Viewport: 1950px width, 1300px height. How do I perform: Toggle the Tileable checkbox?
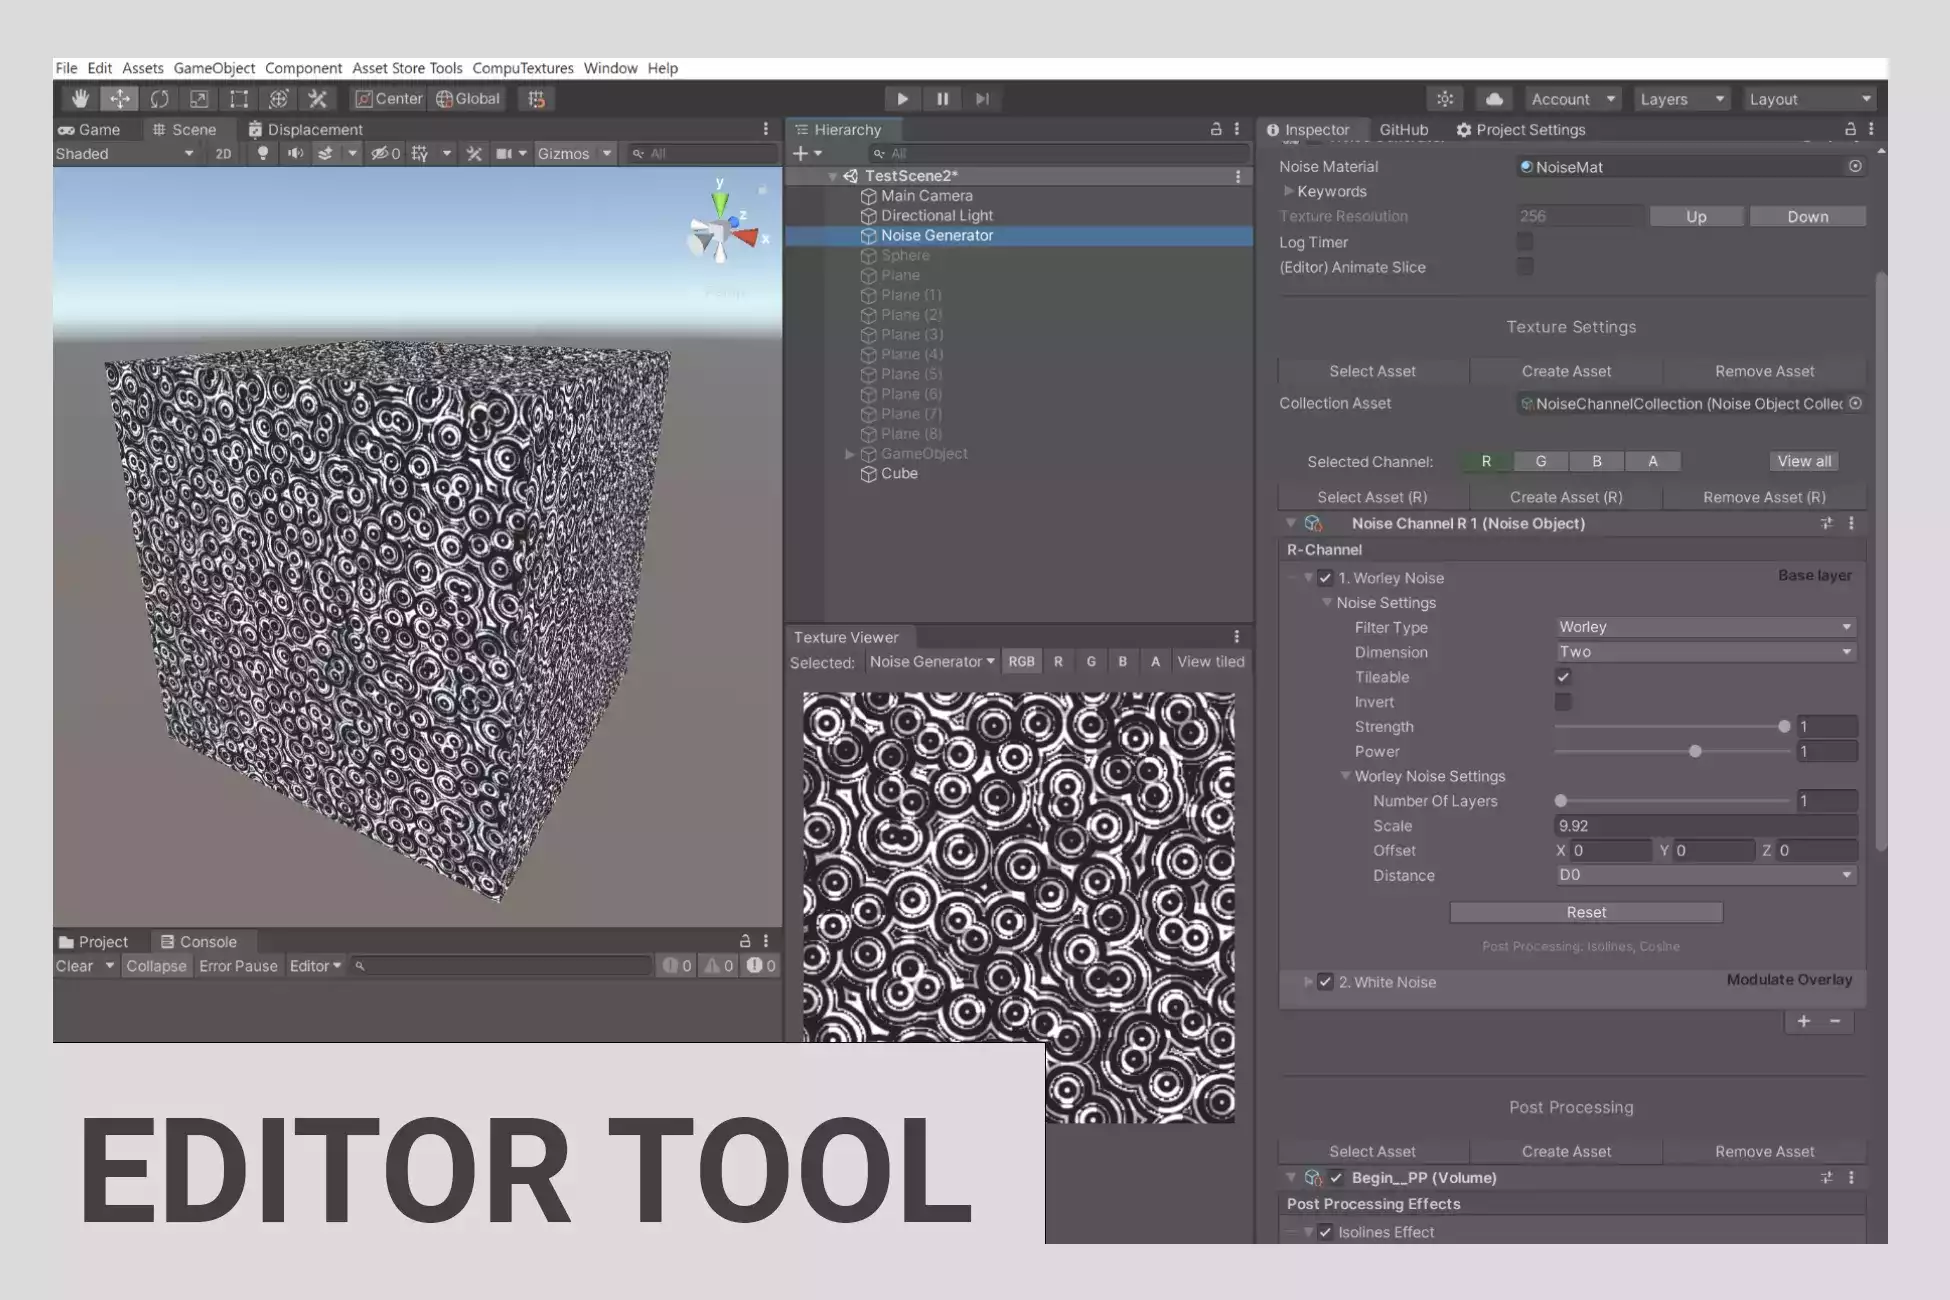click(x=1563, y=677)
